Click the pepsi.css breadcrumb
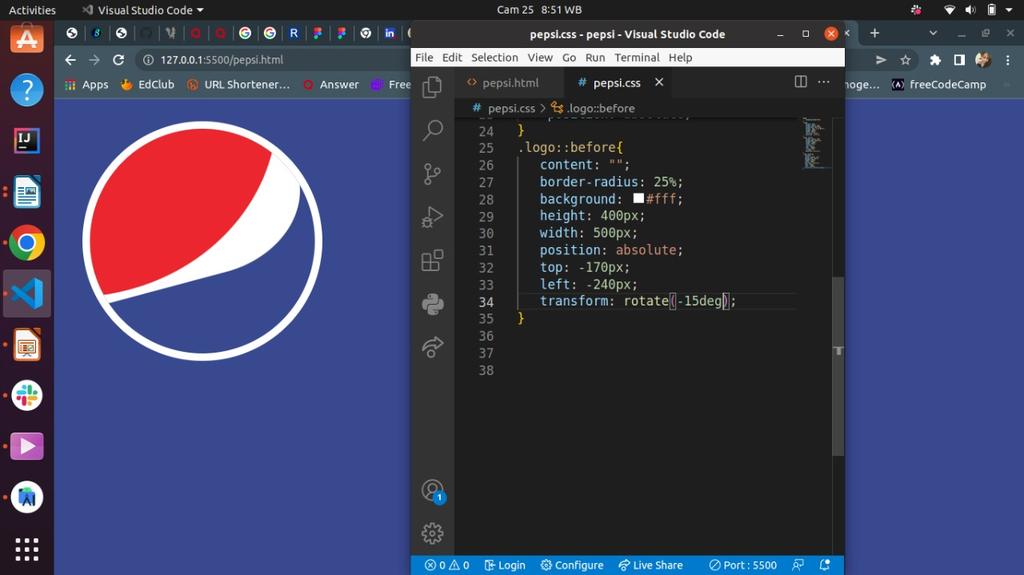Viewport: 1024px width, 575px height. (x=511, y=108)
